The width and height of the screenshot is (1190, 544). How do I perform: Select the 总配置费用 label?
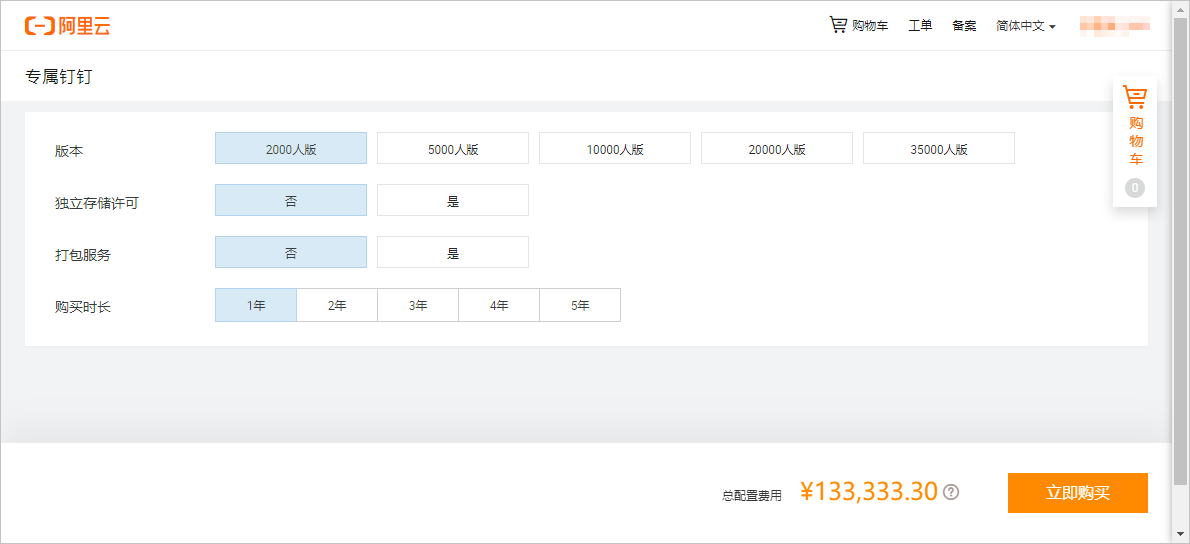[751, 496]
